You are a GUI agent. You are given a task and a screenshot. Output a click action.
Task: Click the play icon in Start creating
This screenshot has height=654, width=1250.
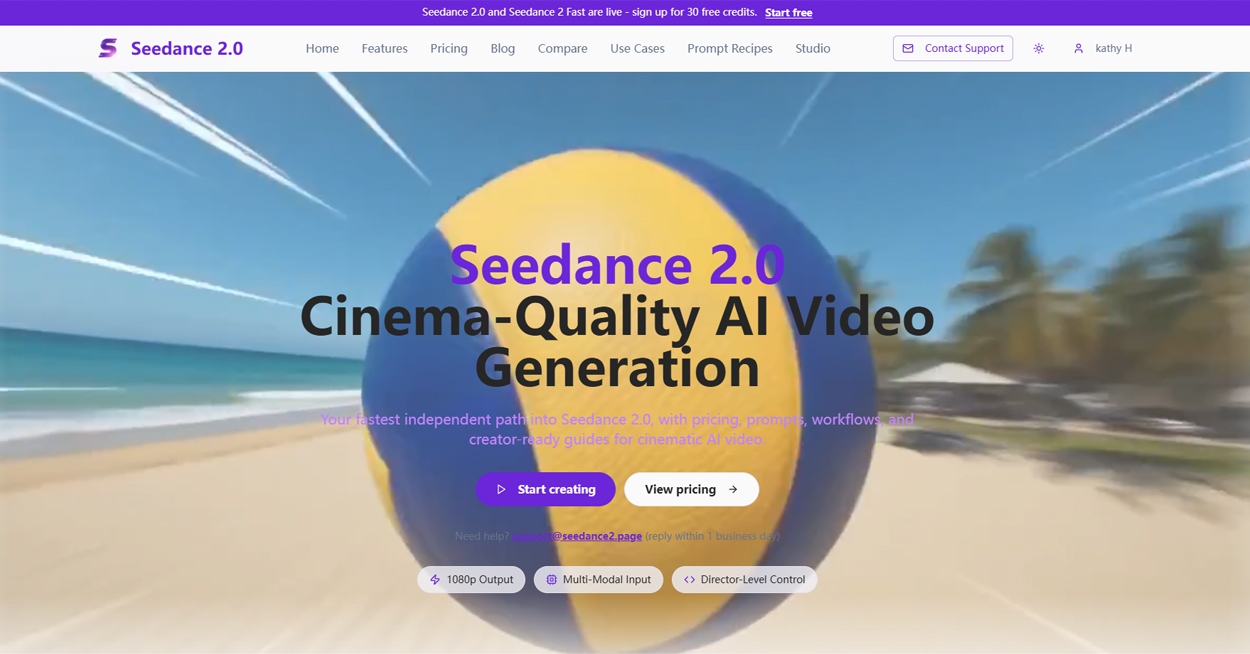(502, 489)
